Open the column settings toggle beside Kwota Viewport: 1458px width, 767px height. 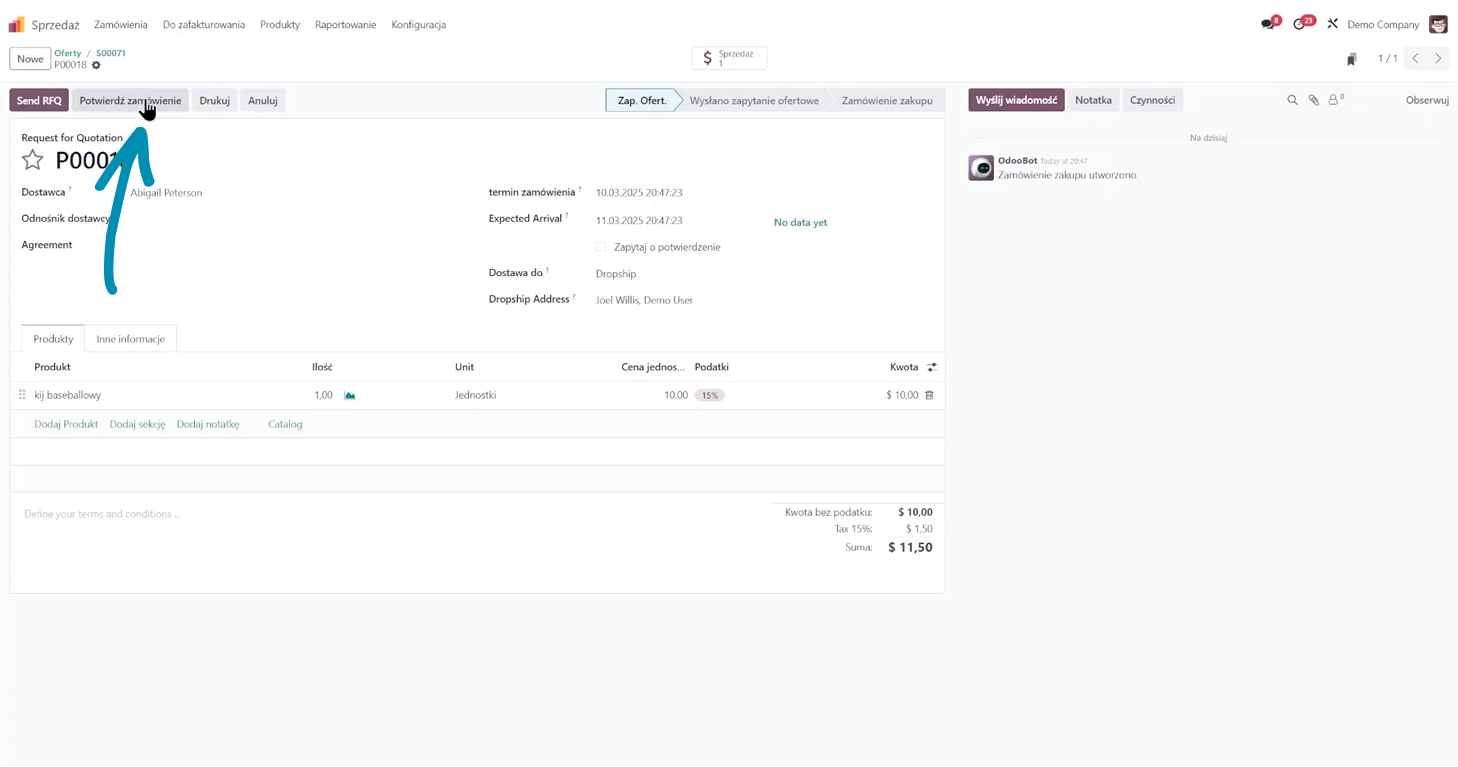[932, 367]
